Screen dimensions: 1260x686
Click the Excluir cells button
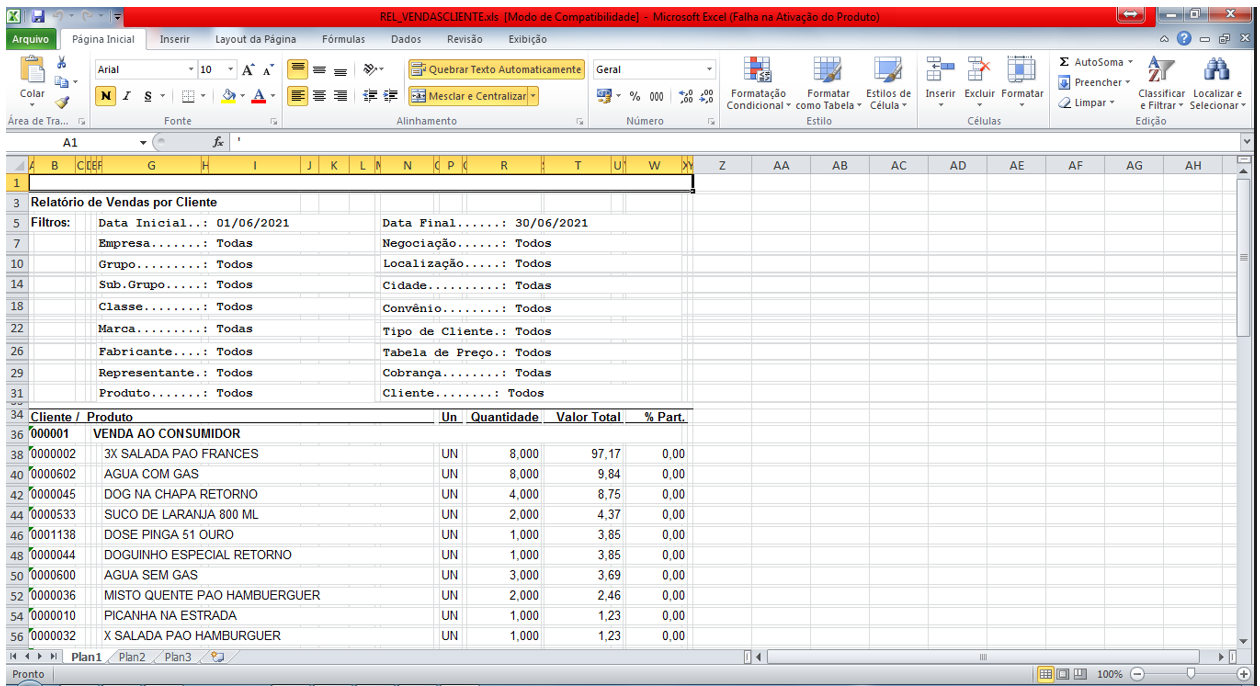pos(979,83)
